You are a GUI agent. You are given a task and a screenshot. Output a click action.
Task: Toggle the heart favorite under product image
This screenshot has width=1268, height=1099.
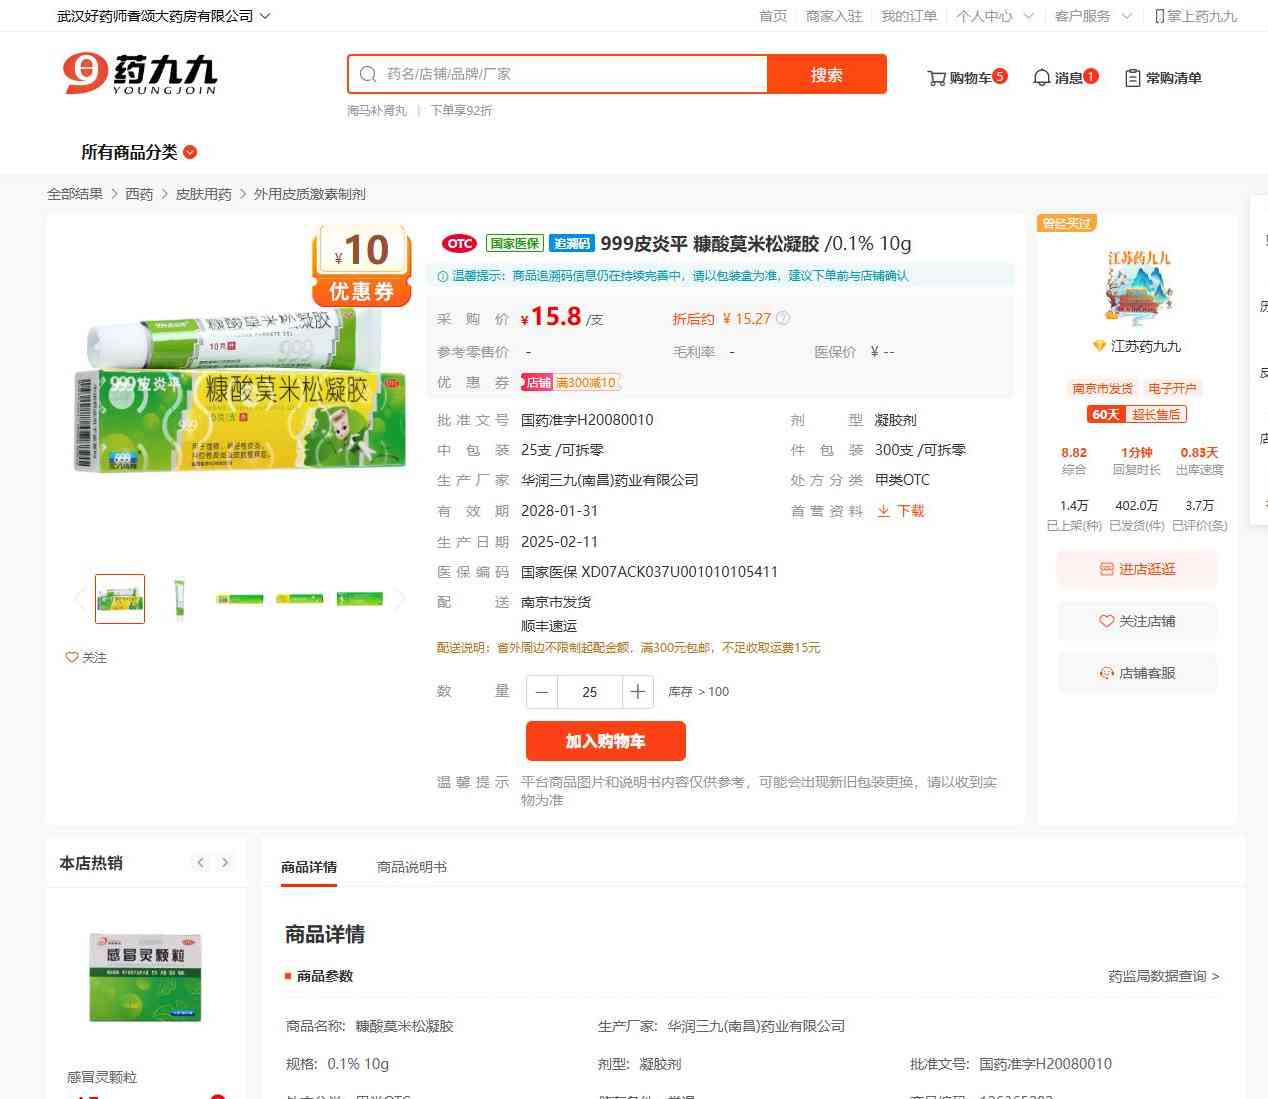(72, 658)
